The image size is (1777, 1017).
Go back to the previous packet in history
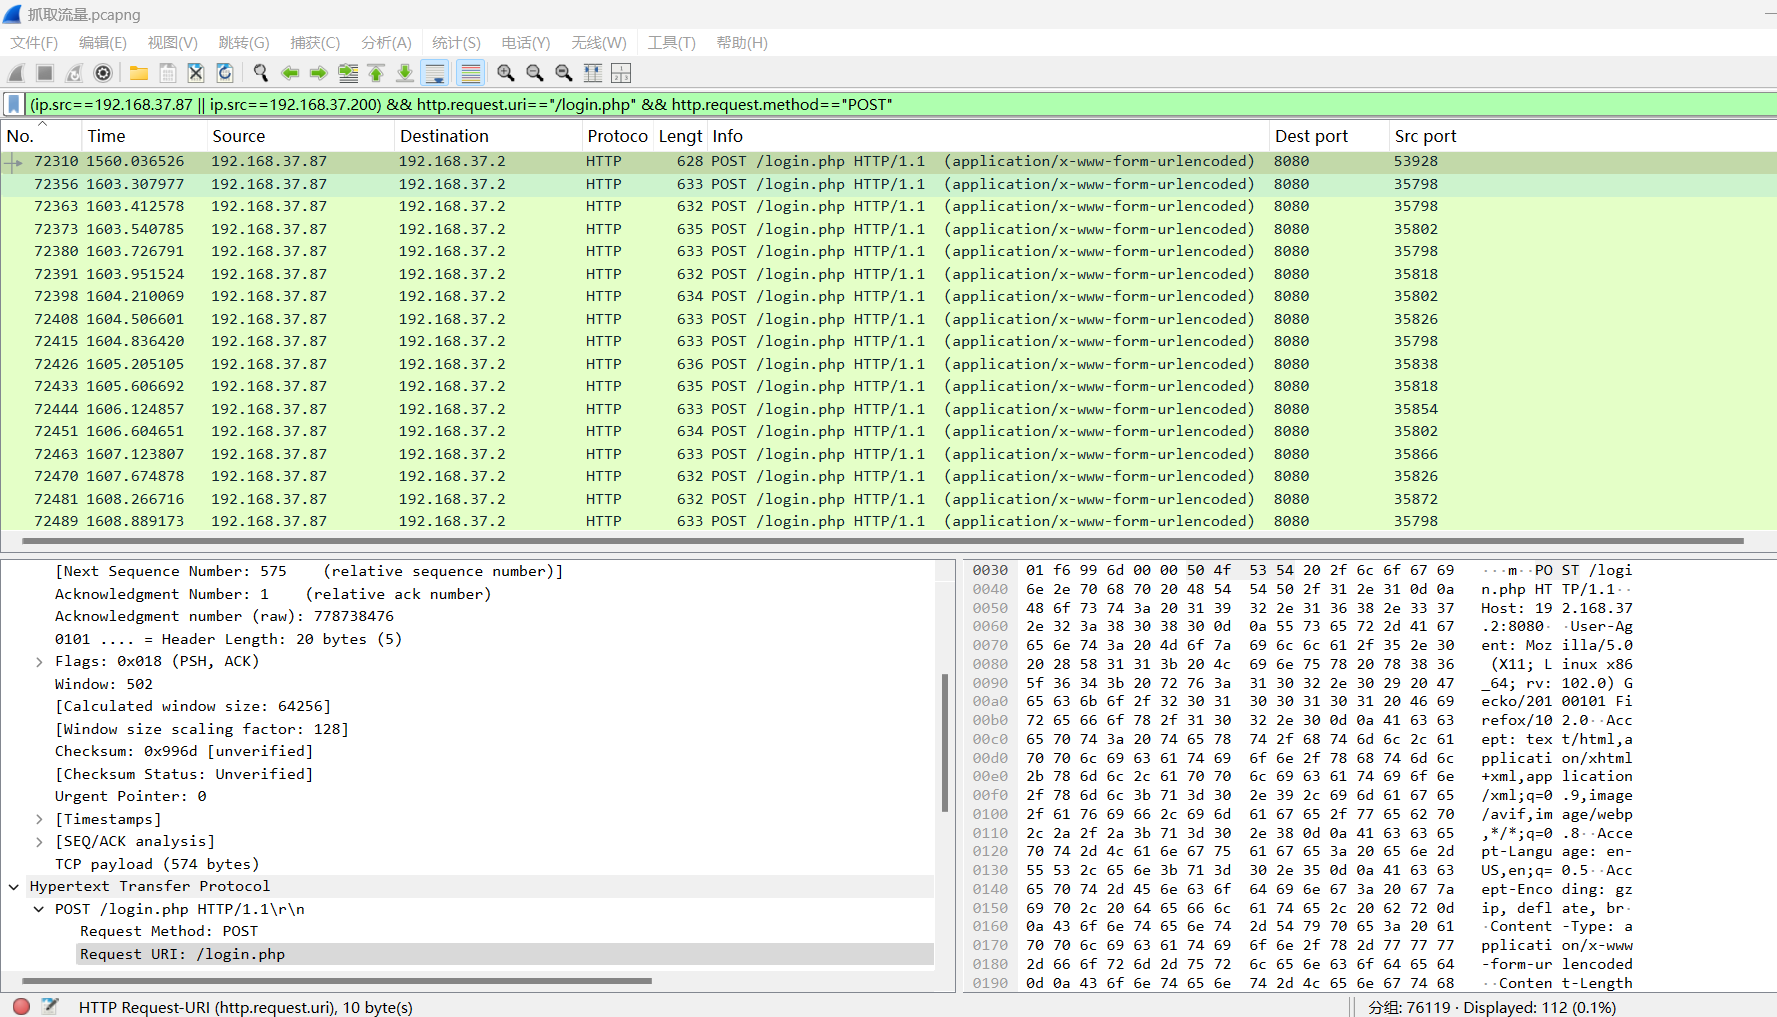[290, 73]
